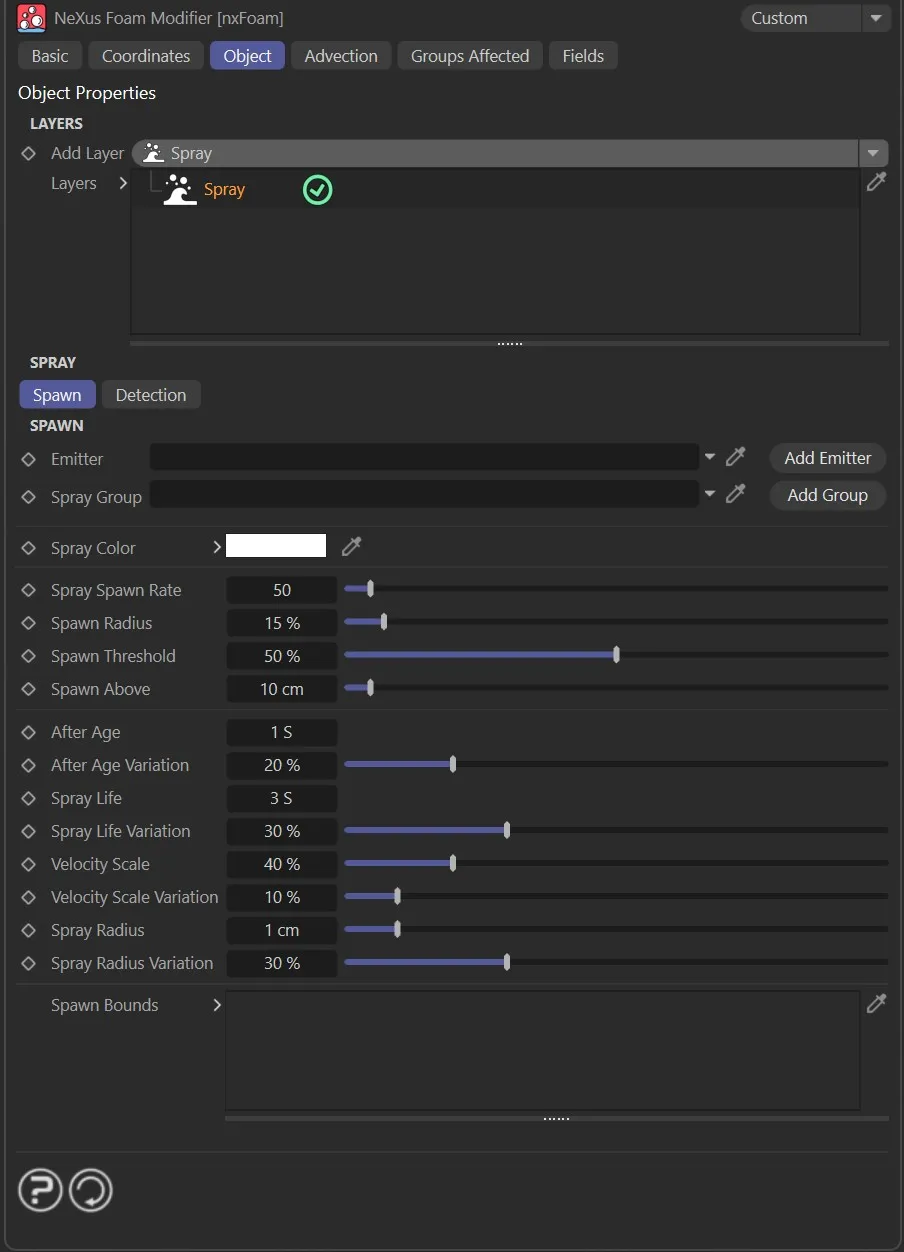Click the Emitter field picker icon
The image size is (904, 1252).
(735, 457)
